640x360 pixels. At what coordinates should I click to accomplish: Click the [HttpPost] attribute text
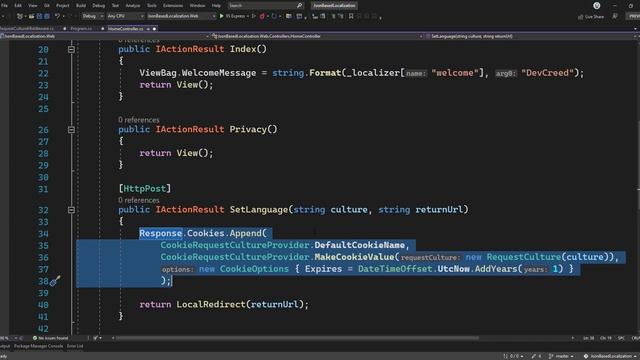(x=144, y=189)
